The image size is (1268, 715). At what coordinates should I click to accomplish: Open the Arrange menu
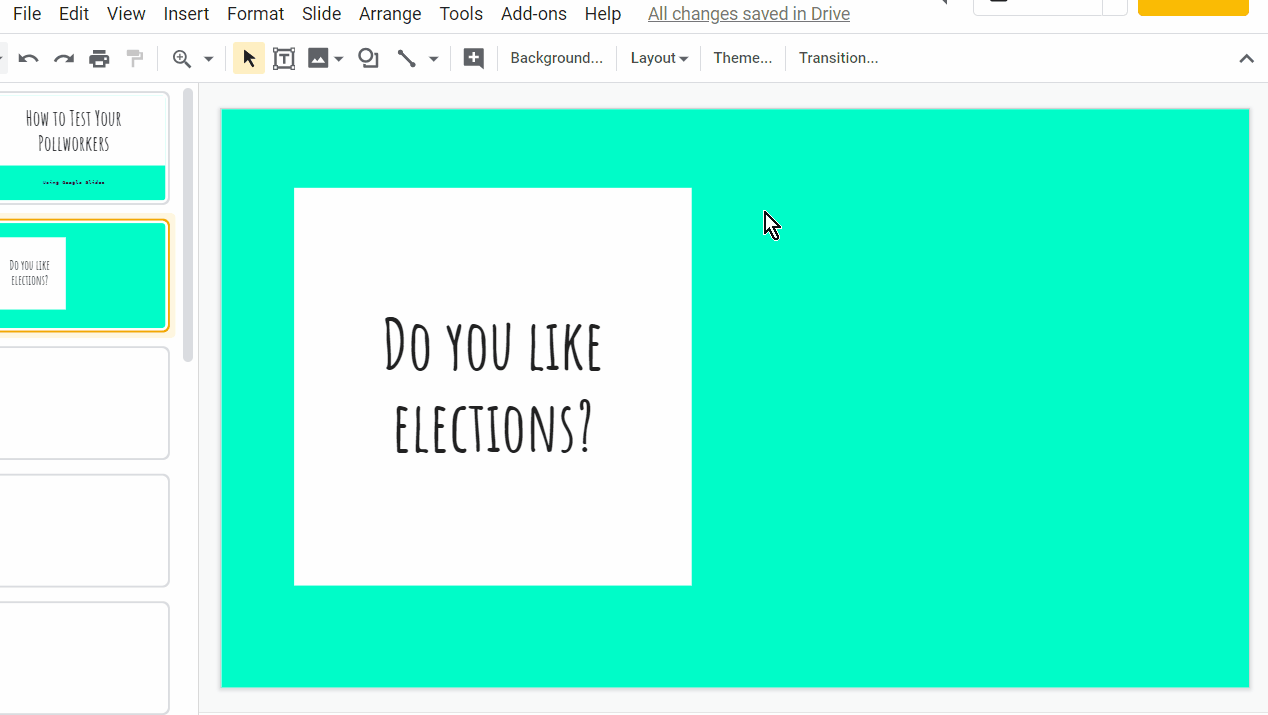coord(390,14)
